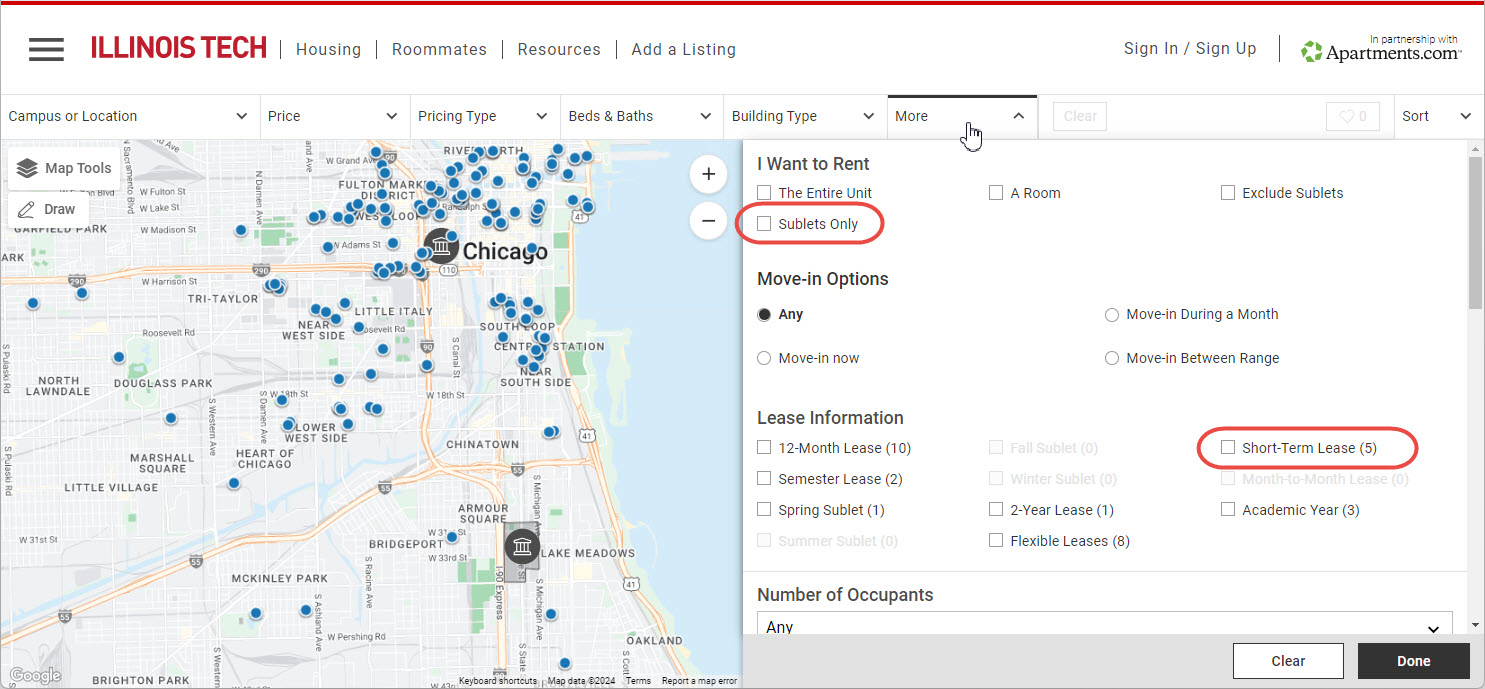Open the hamburger main menu

46,49
